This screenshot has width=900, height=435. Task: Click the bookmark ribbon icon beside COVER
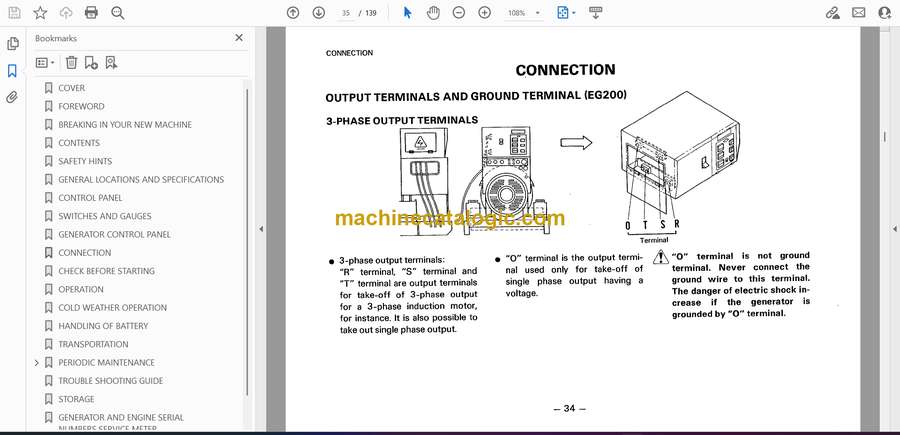49,88
